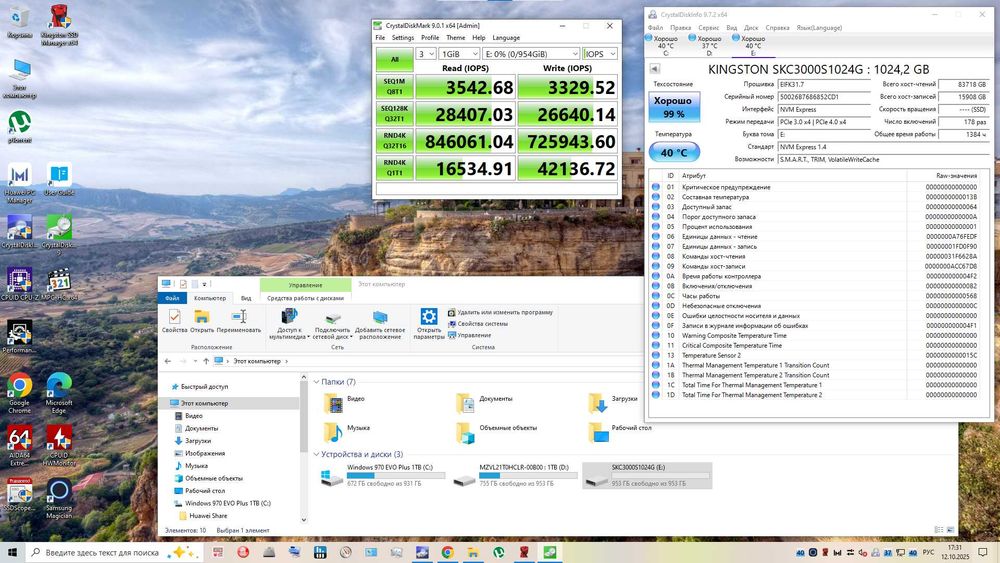Run SEQ1M Q8T1 test button
Viewport: 1000px width, 563px height.
(x=395, y=87)
